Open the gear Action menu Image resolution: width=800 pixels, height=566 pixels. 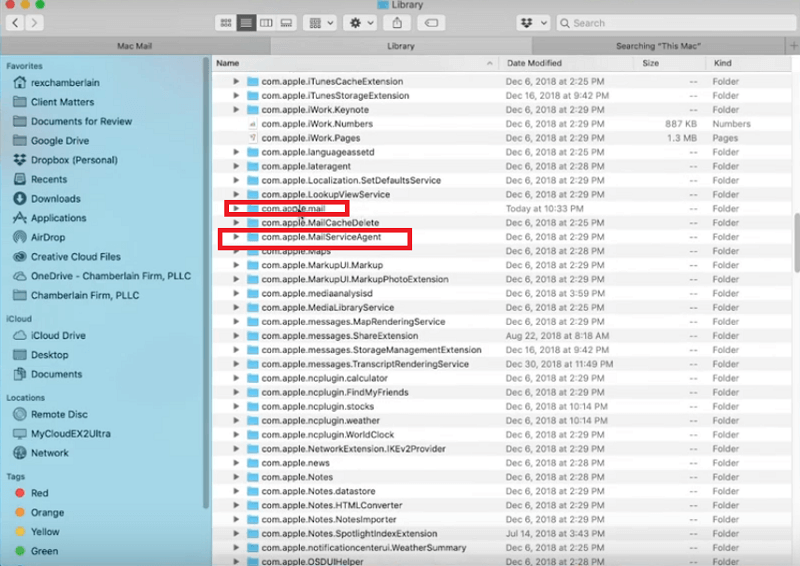360,23
